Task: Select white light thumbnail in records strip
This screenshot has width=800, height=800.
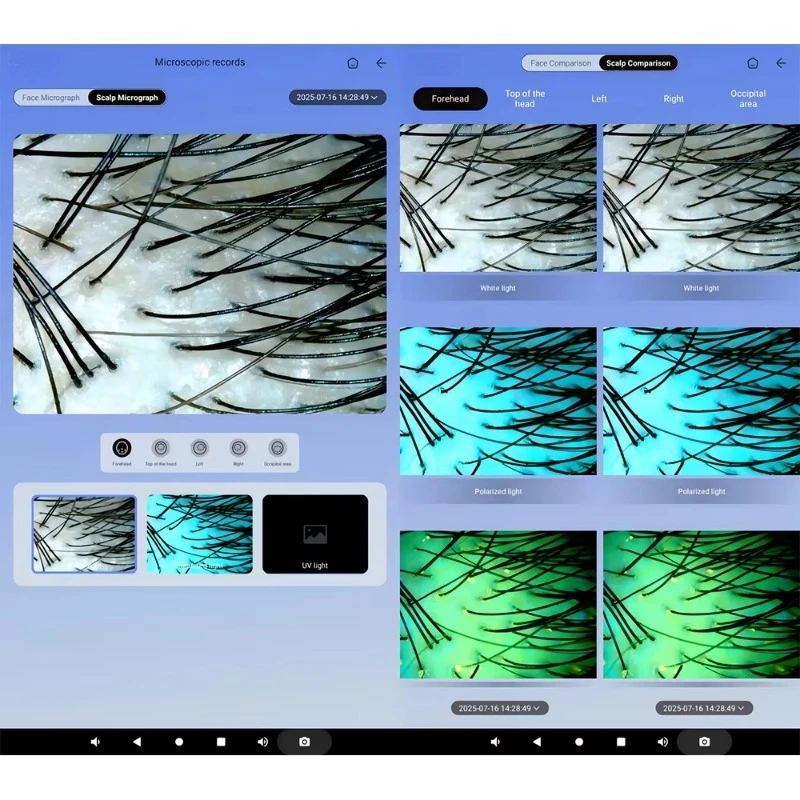Action: point(84,534)
